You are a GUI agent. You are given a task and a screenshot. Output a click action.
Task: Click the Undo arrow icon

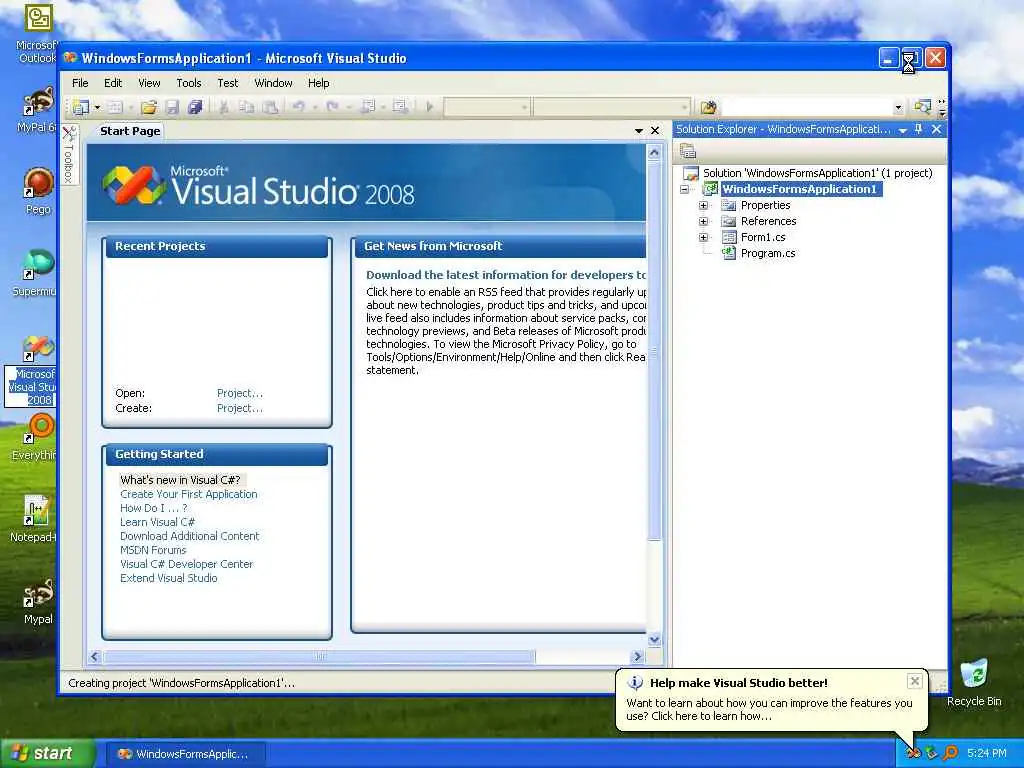[x=298, y=107]
